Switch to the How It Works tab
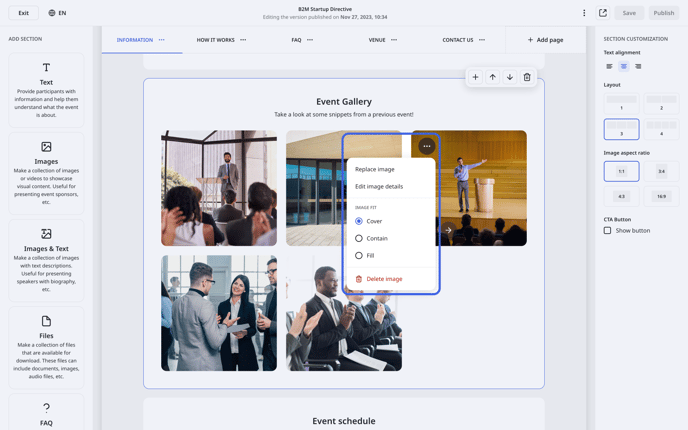688x430 pixels. [215, 40]
